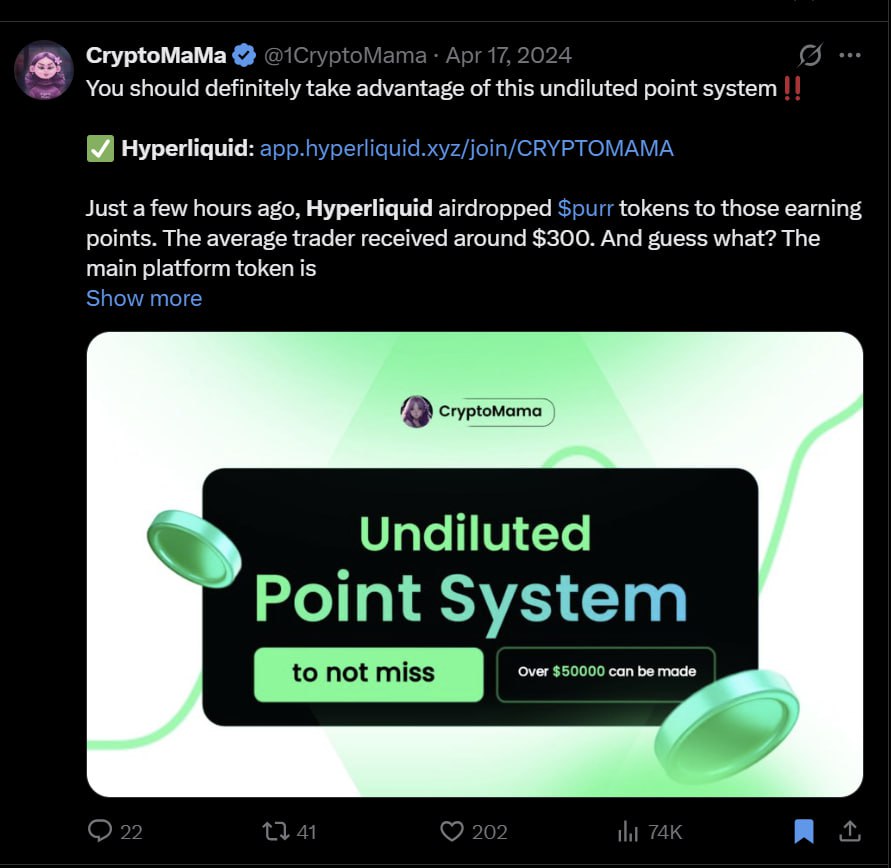Open the three-dot more options menu
891x868 pixels.
pos(849,55)
